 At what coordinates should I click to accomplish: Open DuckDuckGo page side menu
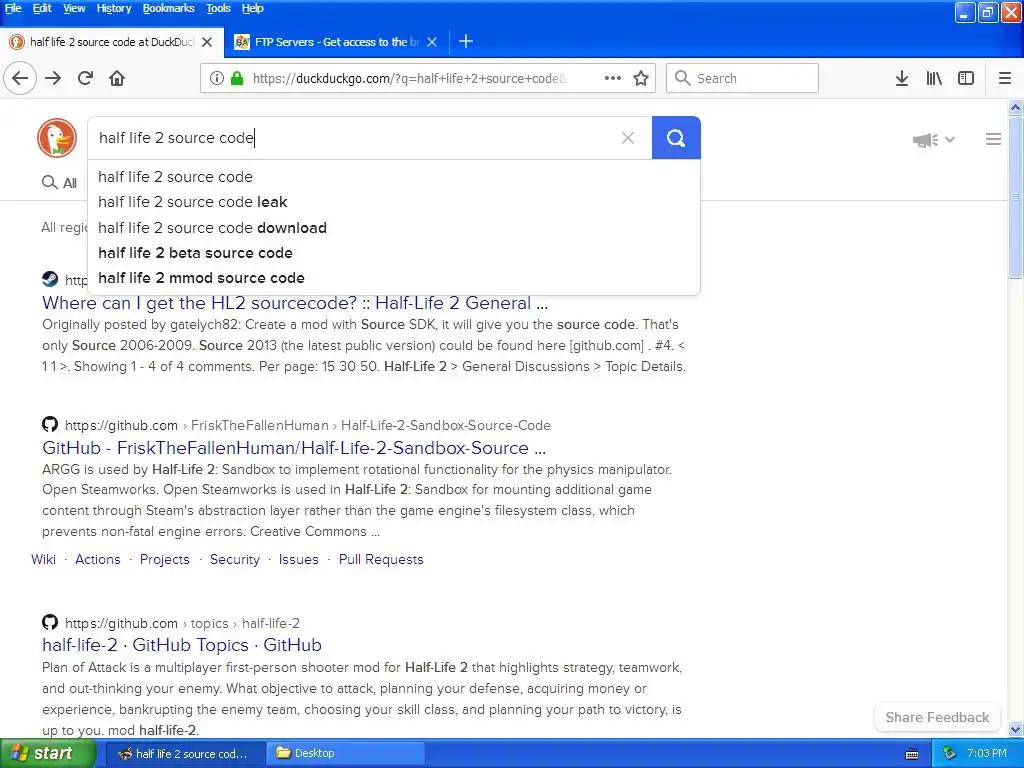[x=993, y=139]
